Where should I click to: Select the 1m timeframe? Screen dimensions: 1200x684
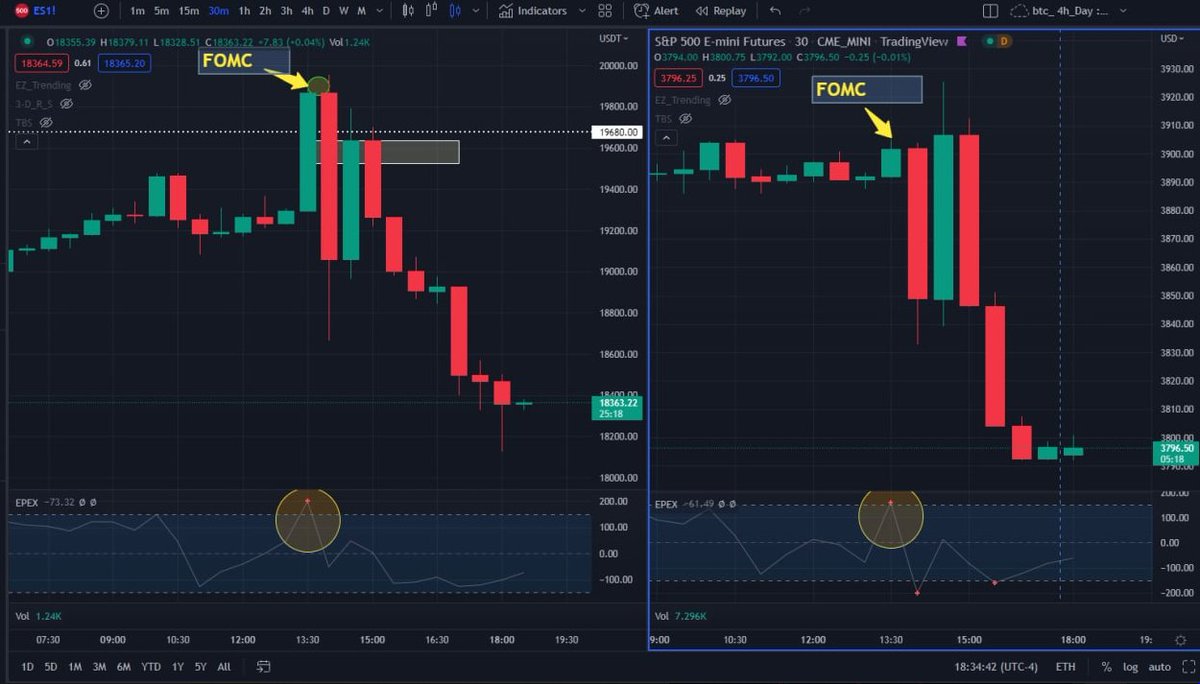[x=137, y=11]
